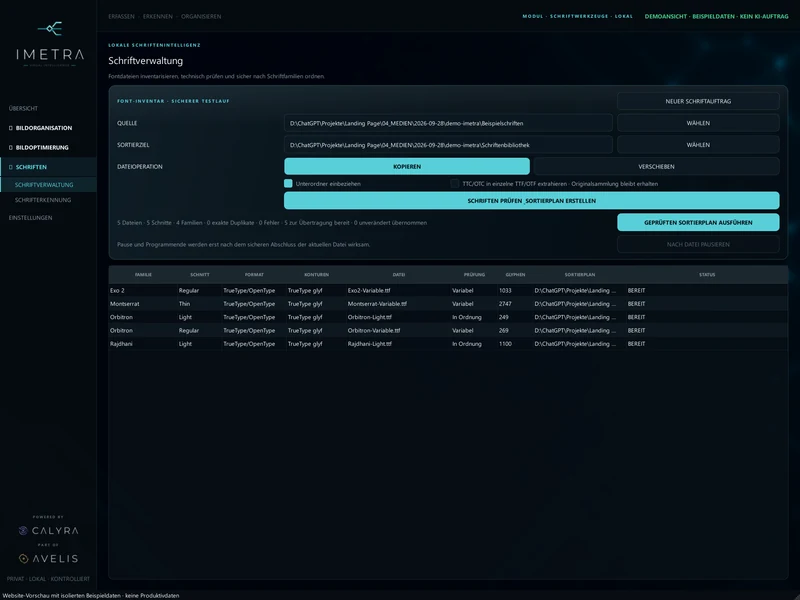Click the FAMILIE column header
Viewport: 800px width, 600px height.
point(143,274)
